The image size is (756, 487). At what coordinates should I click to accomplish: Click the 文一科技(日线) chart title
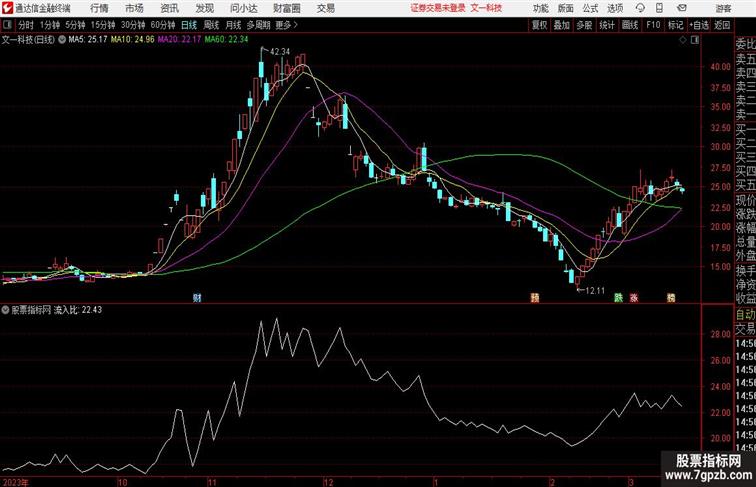28,40
